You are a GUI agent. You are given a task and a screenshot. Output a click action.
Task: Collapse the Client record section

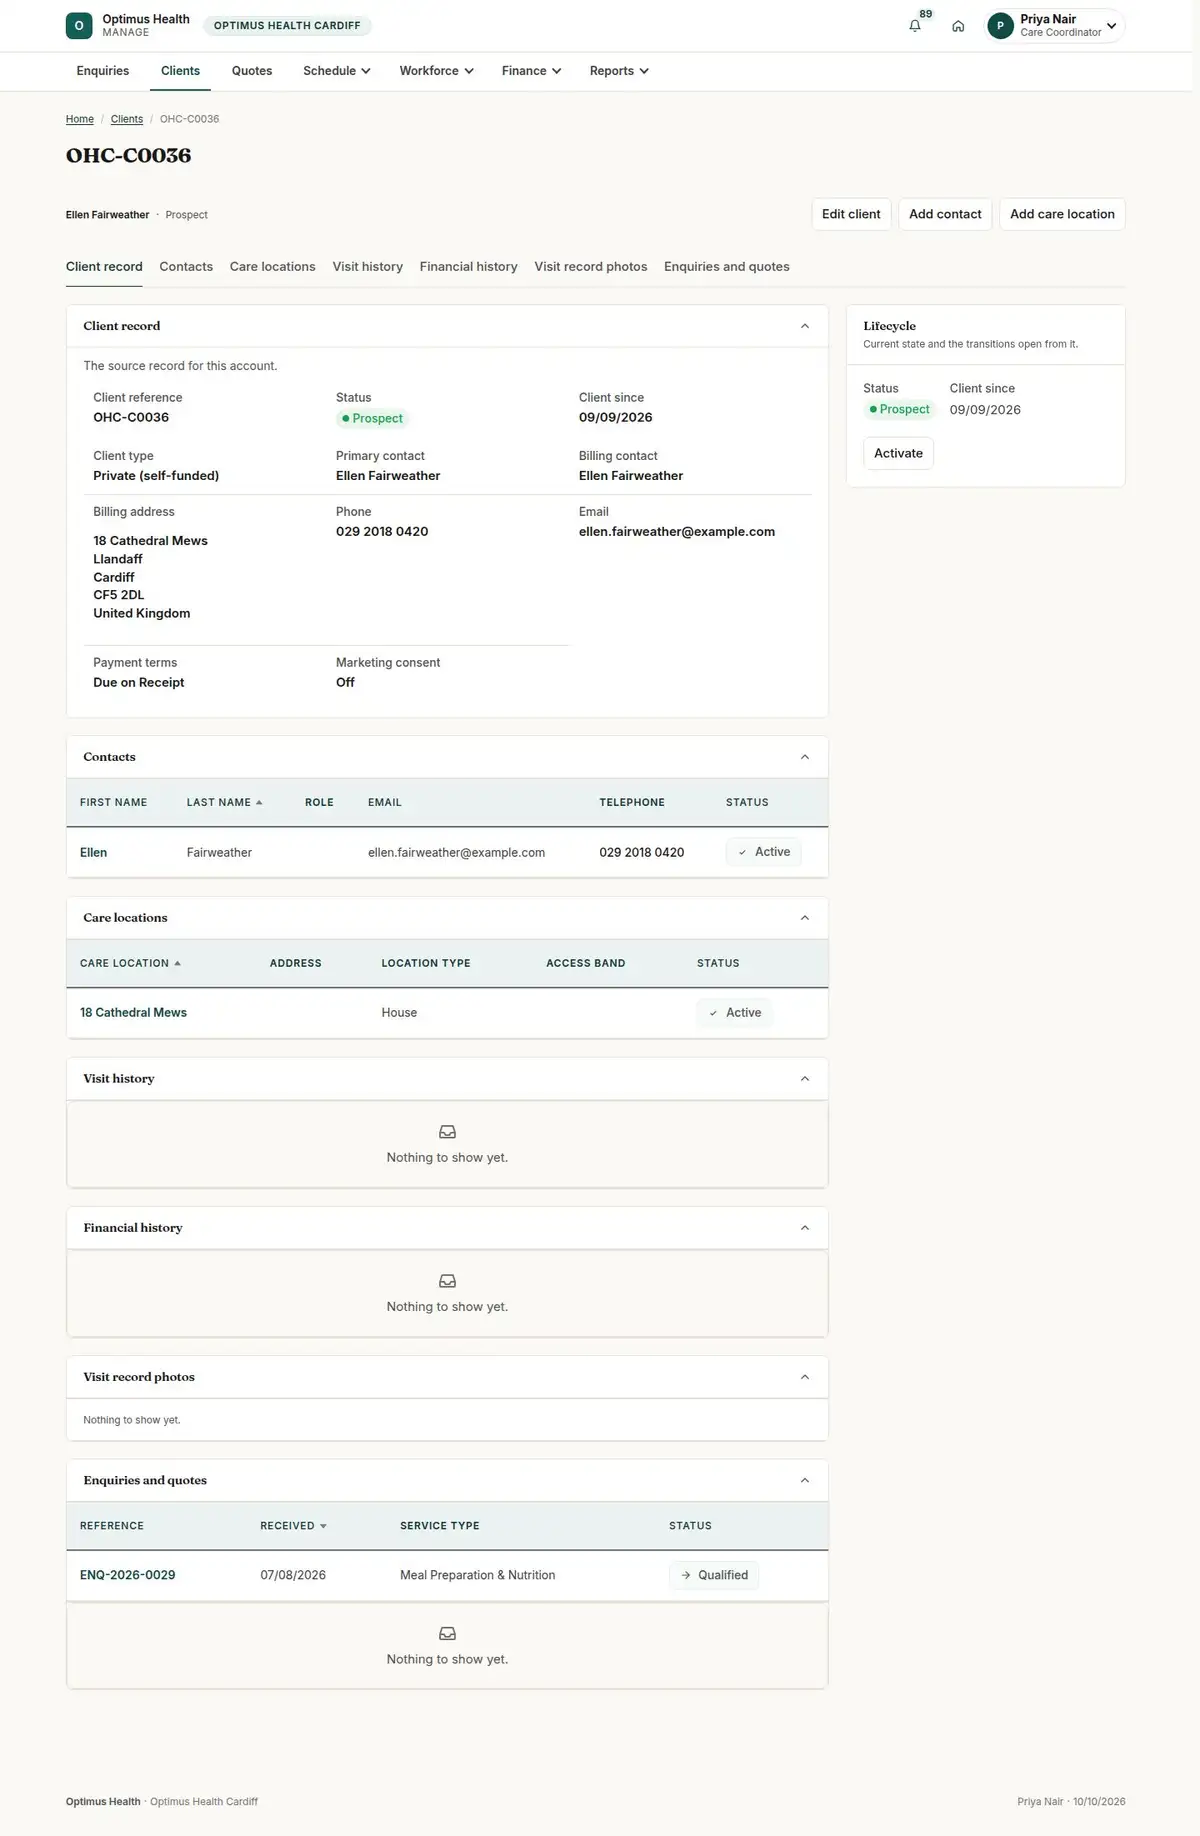coord(805,326)
